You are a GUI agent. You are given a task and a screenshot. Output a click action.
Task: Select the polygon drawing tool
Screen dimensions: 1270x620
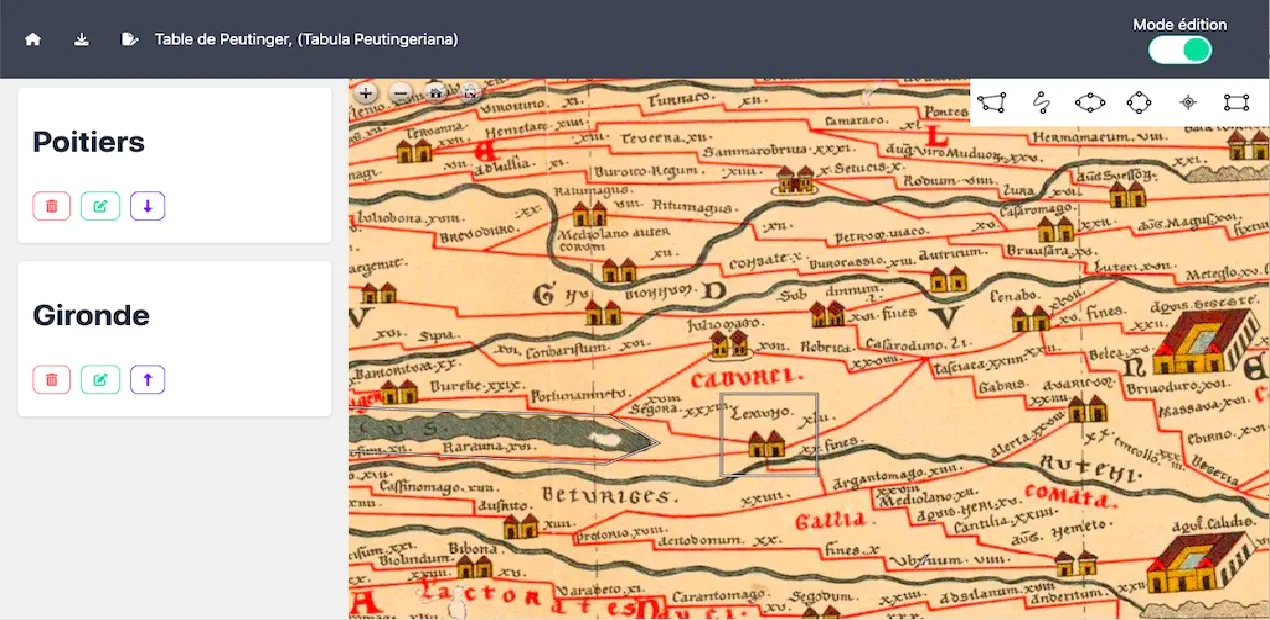[x=992, y=102]
